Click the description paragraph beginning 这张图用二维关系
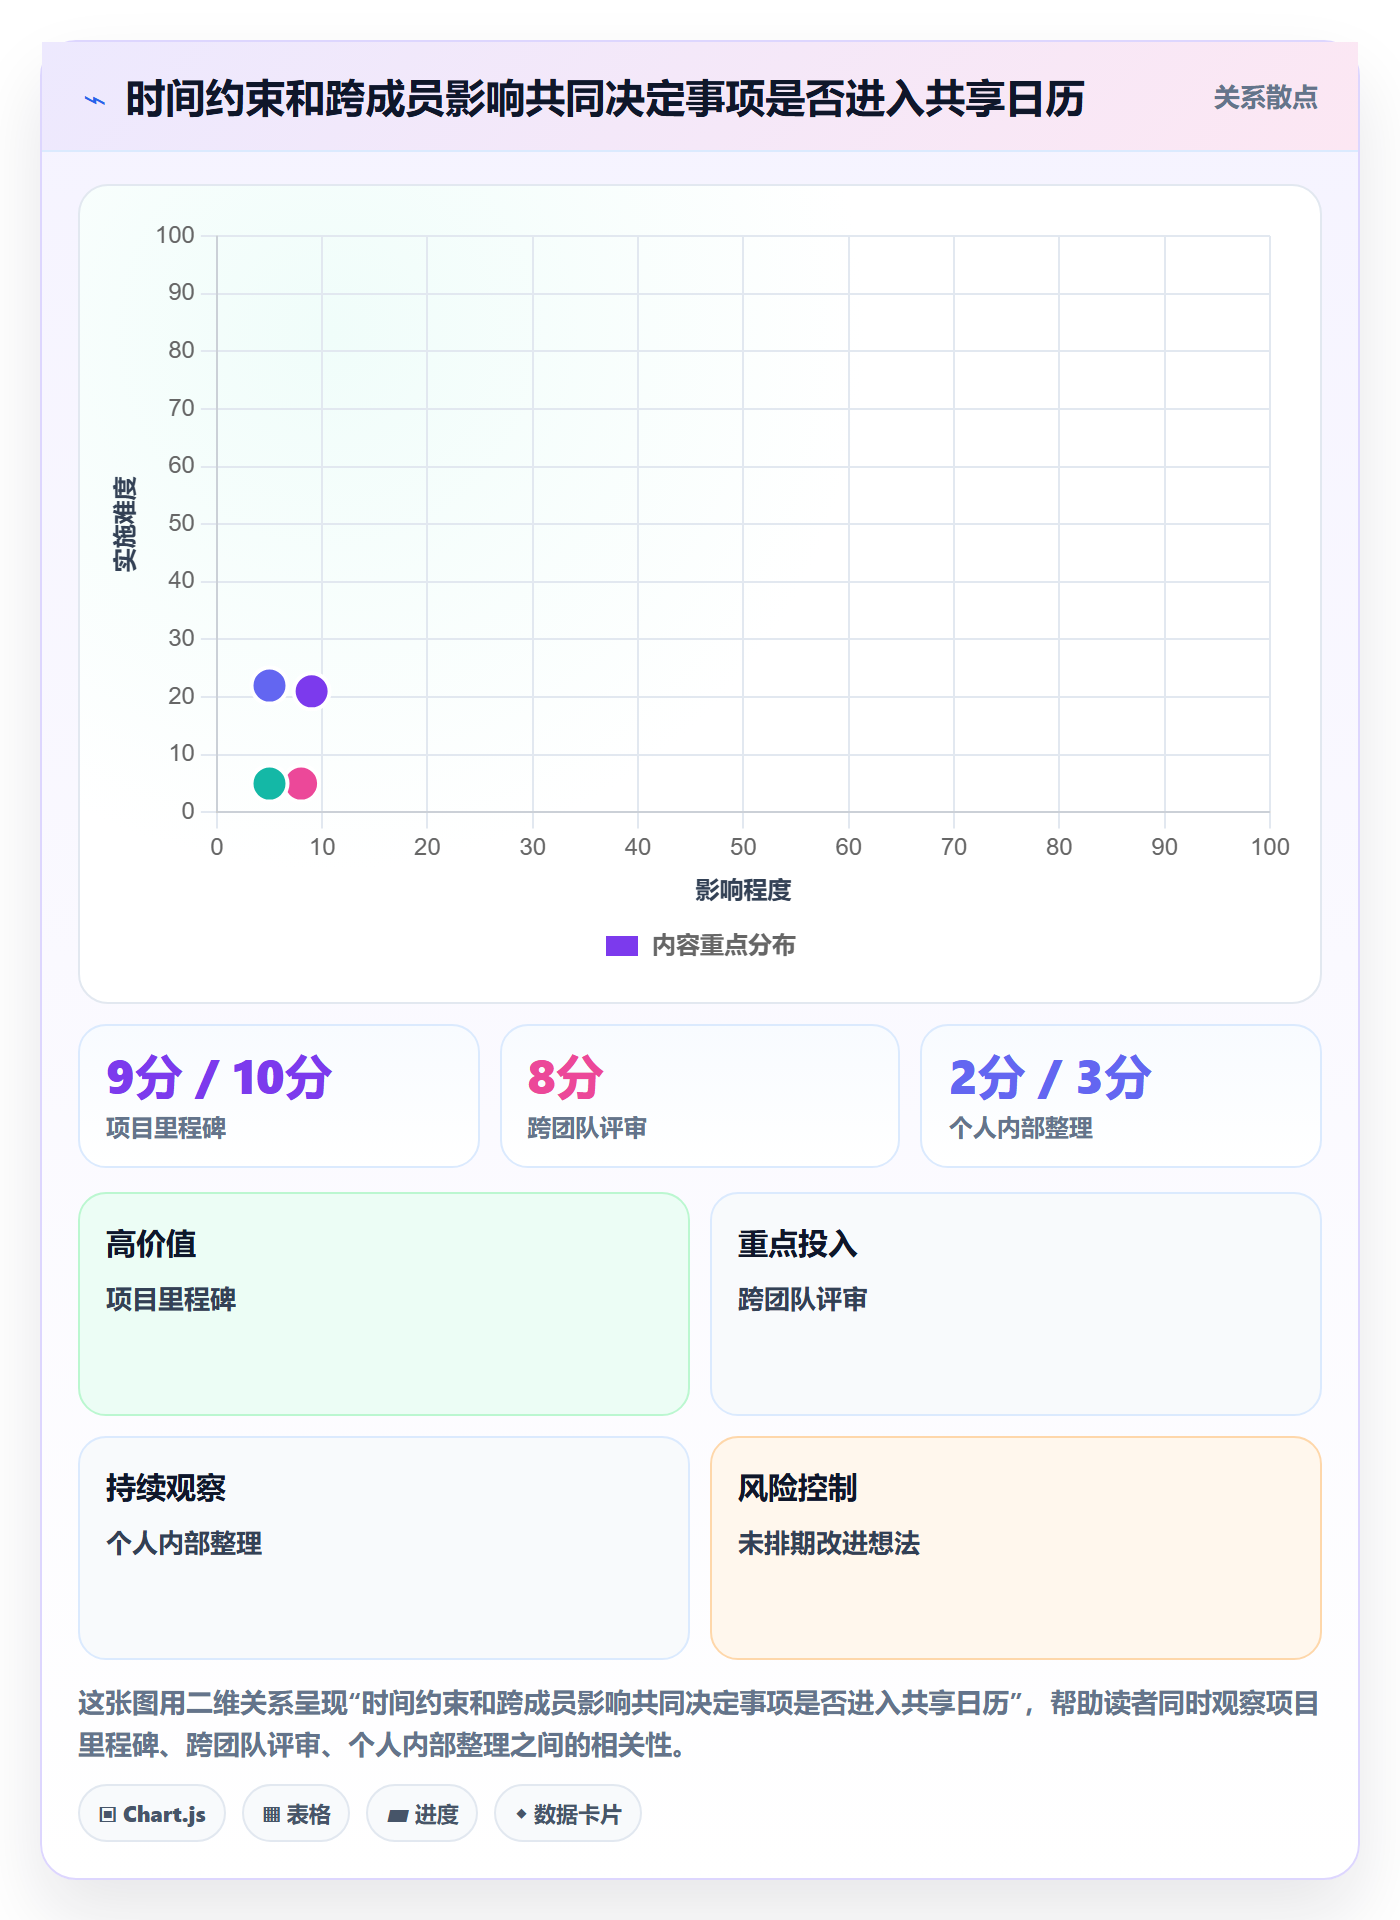Image resolution: width=1400 pixels, height=1920 pixels. pos(700,1724)
